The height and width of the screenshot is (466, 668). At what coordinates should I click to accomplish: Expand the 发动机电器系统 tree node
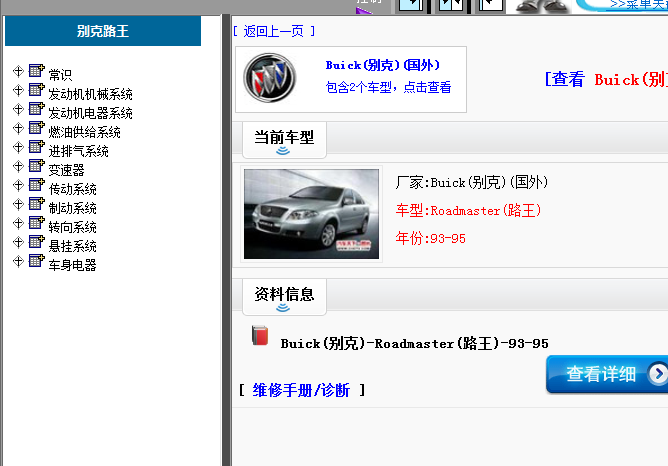coord(18,109)
